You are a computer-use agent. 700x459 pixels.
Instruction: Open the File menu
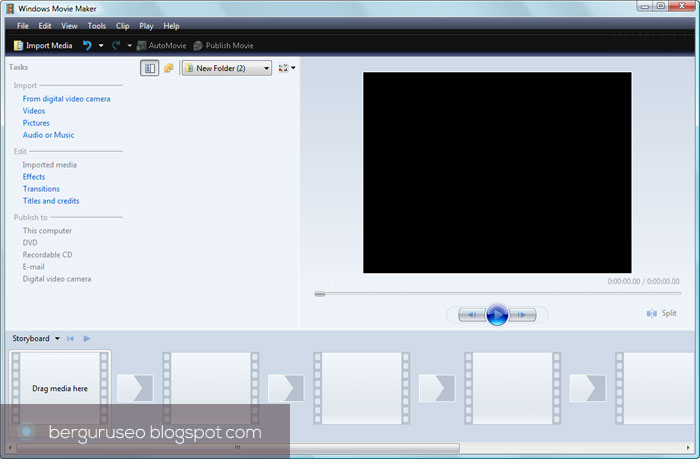(23, 26)
